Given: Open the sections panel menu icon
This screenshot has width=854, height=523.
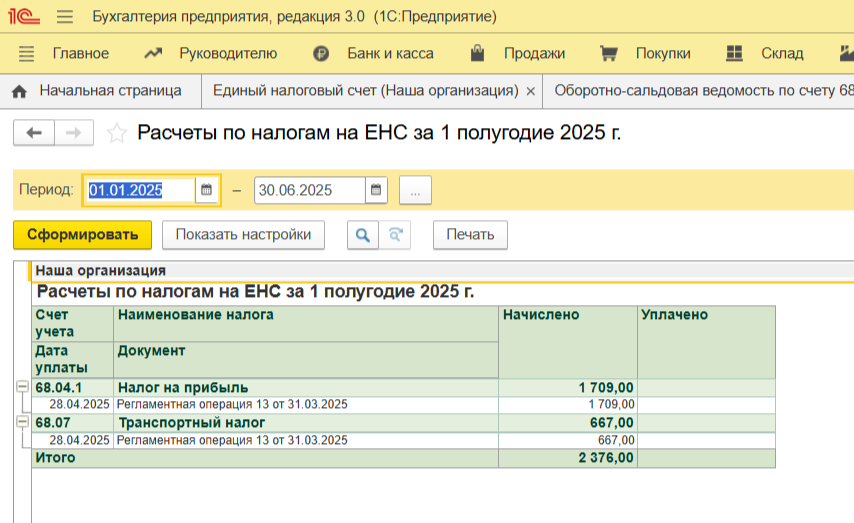Looking at the screenshot, I should coord(27,53).
